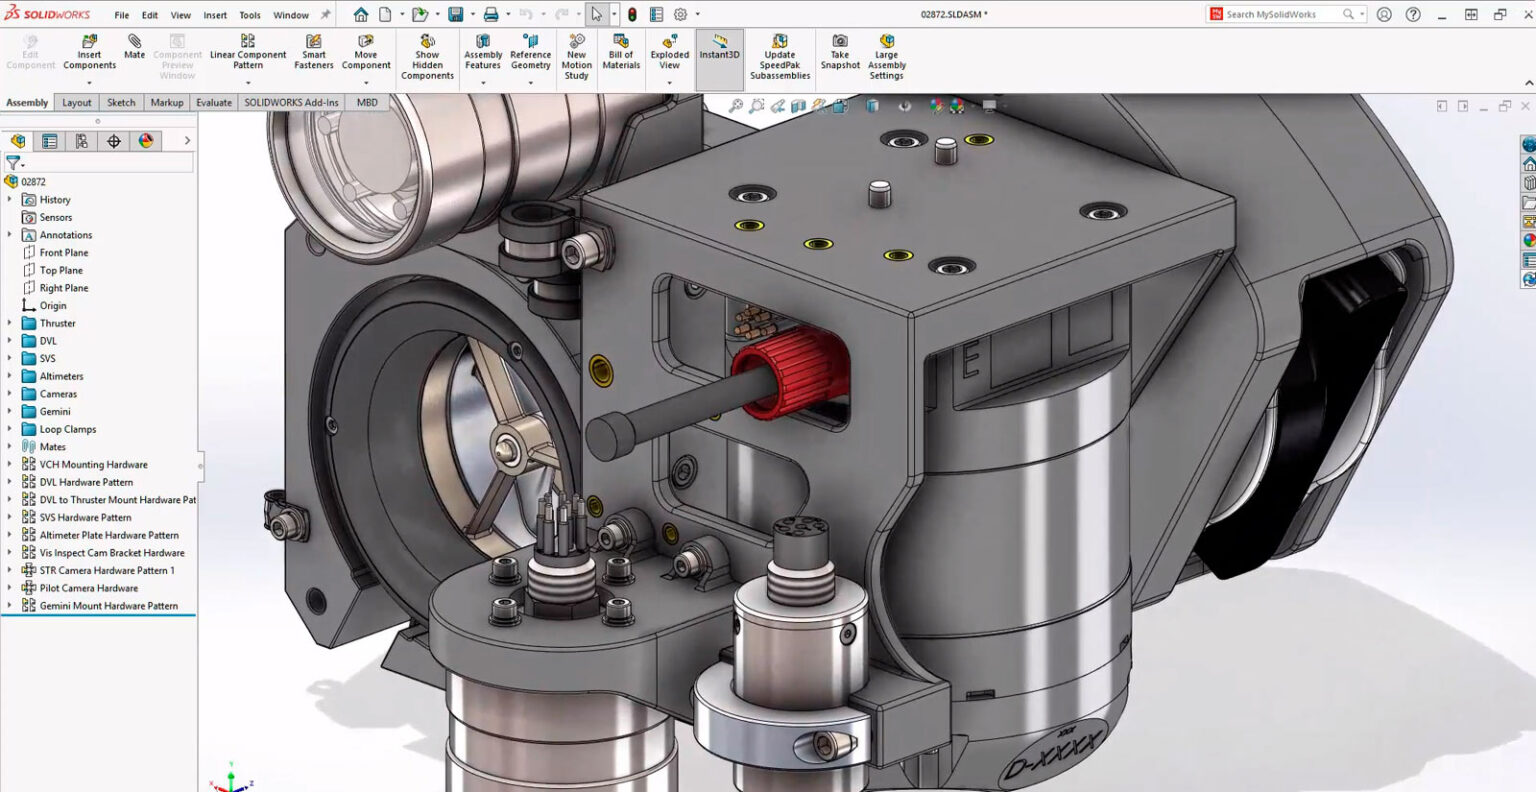Image resolution: width=1536 pixels, height=792 pixels.
Task: Click the Home icon in quick access toolbar
Action: (361, 14)
